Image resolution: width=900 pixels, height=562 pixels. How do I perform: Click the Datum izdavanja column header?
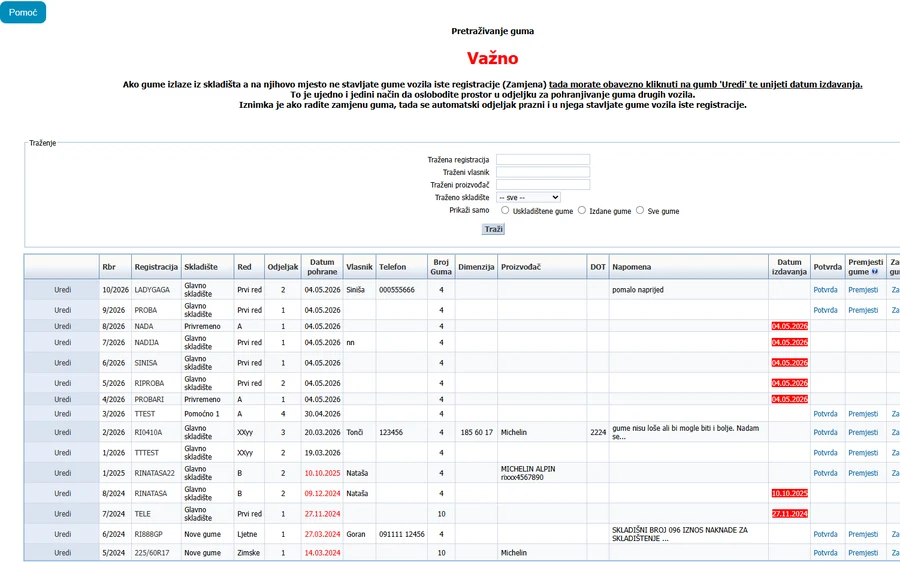tap(789, 267)
